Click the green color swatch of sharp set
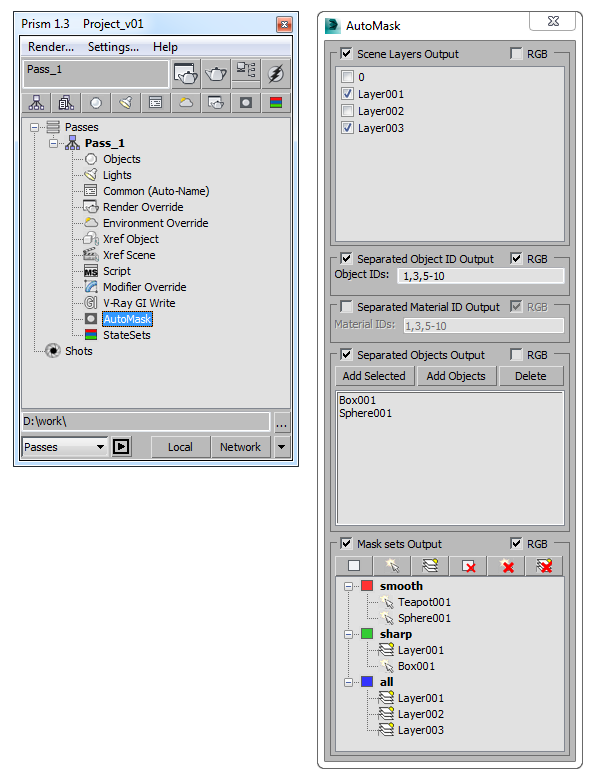The height and width of the screenshot is (780, 596). pos(367,634)
